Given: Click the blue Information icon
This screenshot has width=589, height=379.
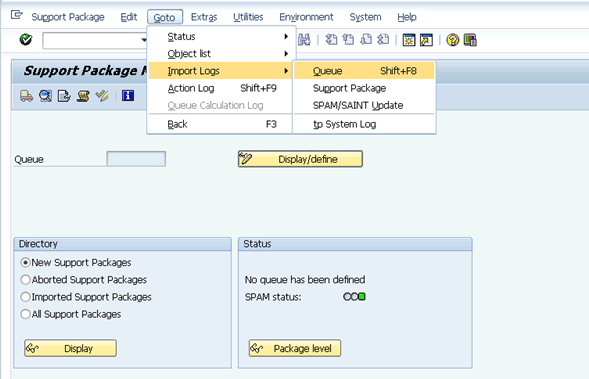Looking at the screenshot, I should point(128,96).
